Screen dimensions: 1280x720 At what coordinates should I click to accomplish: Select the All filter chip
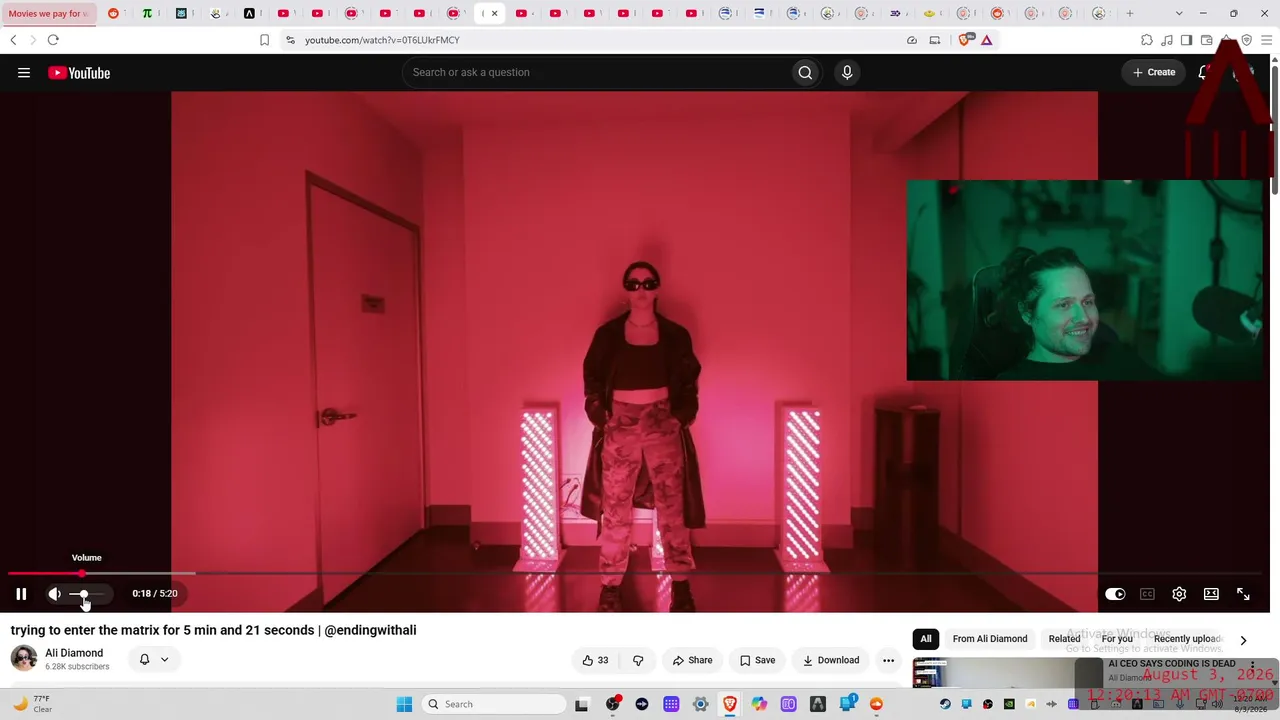pyautogui.click(x=926, y=639)
